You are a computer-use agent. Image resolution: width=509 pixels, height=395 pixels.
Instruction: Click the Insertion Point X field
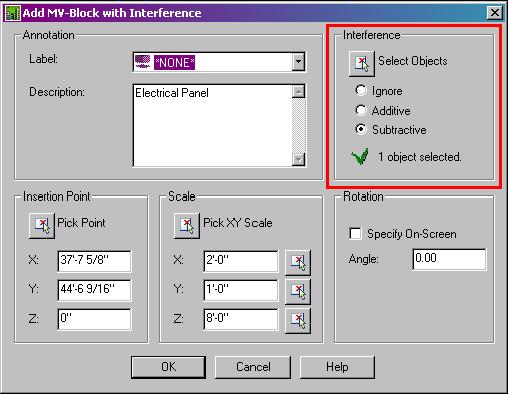[94, 261]
